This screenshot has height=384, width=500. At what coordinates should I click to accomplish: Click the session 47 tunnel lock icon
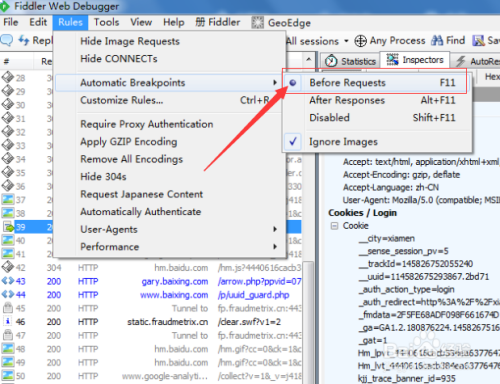pyautogui.click(x=7, y=335)
